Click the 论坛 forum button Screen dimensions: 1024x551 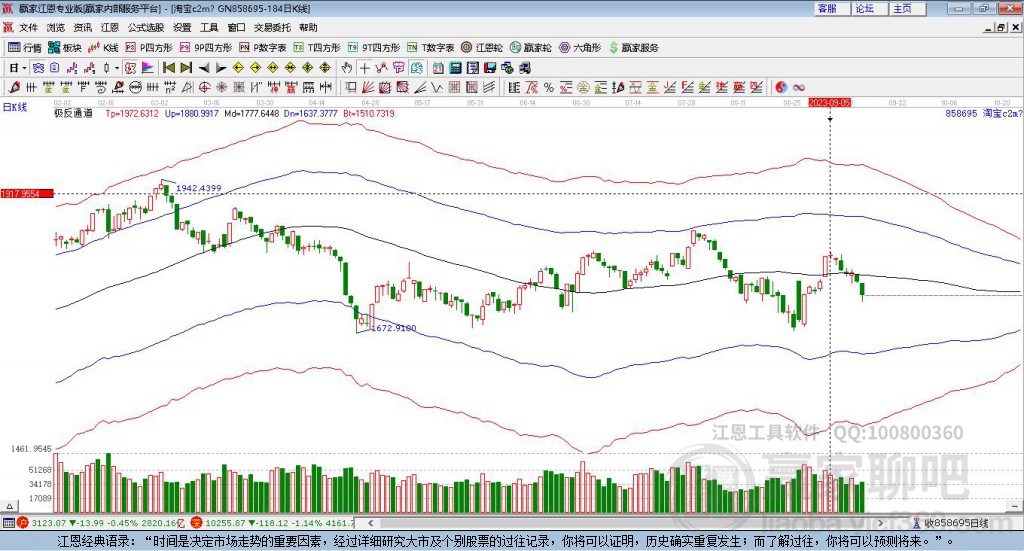[x=870, y=8]
